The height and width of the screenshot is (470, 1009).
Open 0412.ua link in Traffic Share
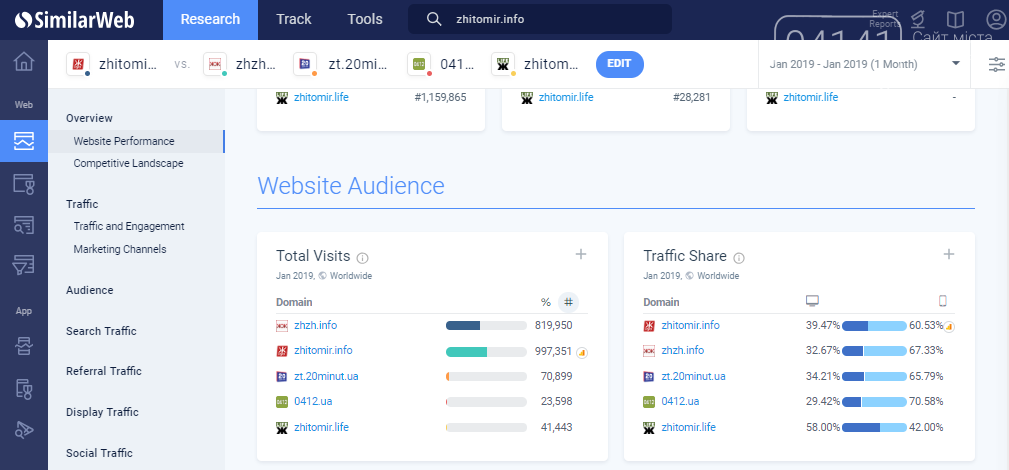coord(680,401)
